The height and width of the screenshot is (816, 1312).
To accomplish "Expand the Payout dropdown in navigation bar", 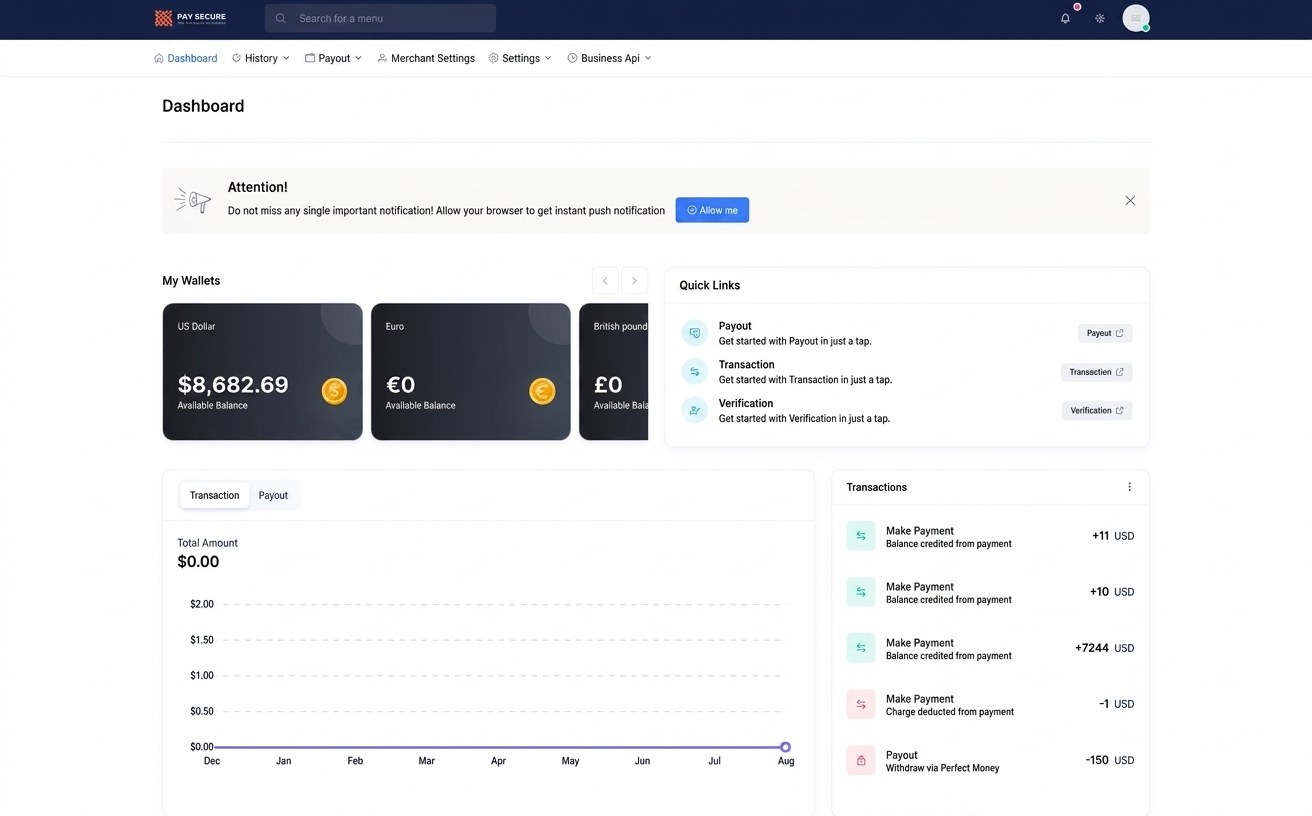I will pos(334,58).
